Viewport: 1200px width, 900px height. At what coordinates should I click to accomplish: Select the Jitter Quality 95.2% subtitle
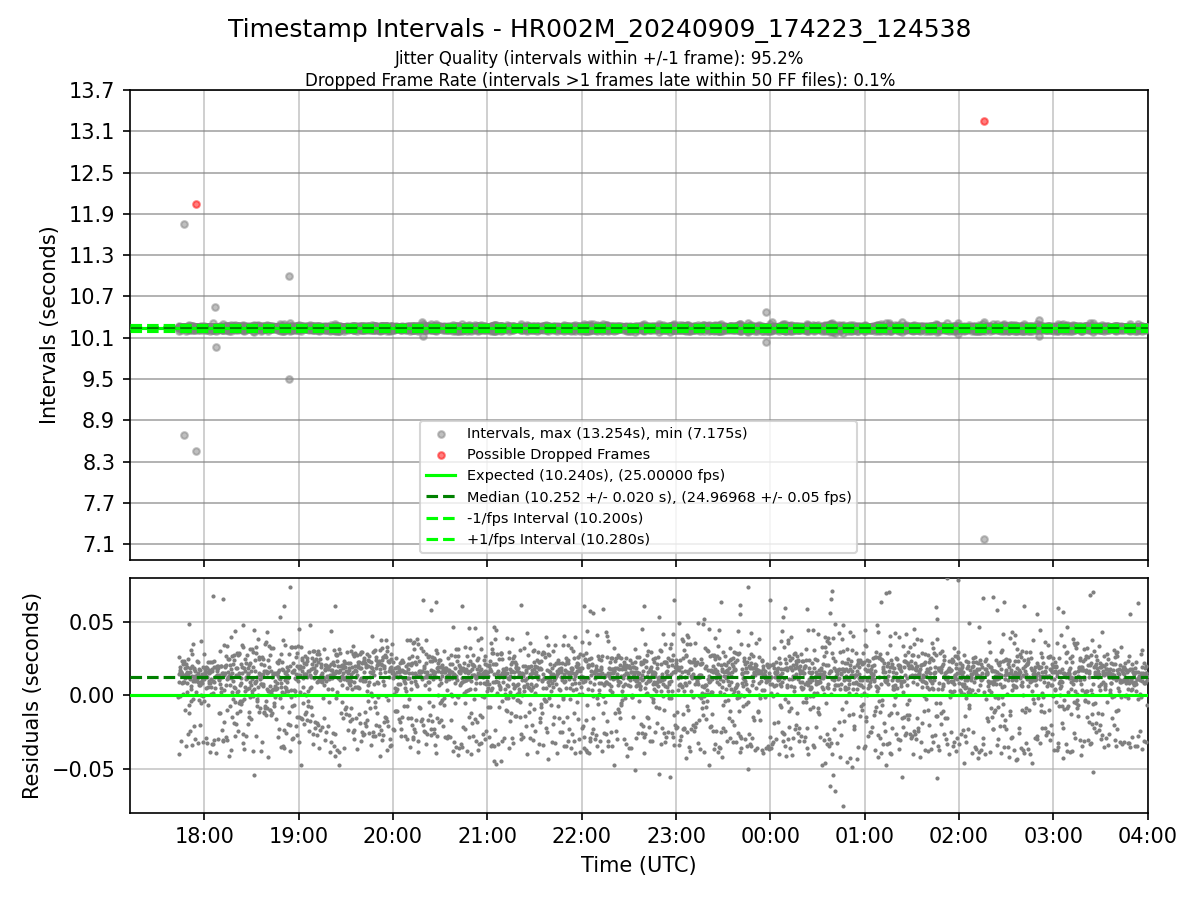click(599, 58)
